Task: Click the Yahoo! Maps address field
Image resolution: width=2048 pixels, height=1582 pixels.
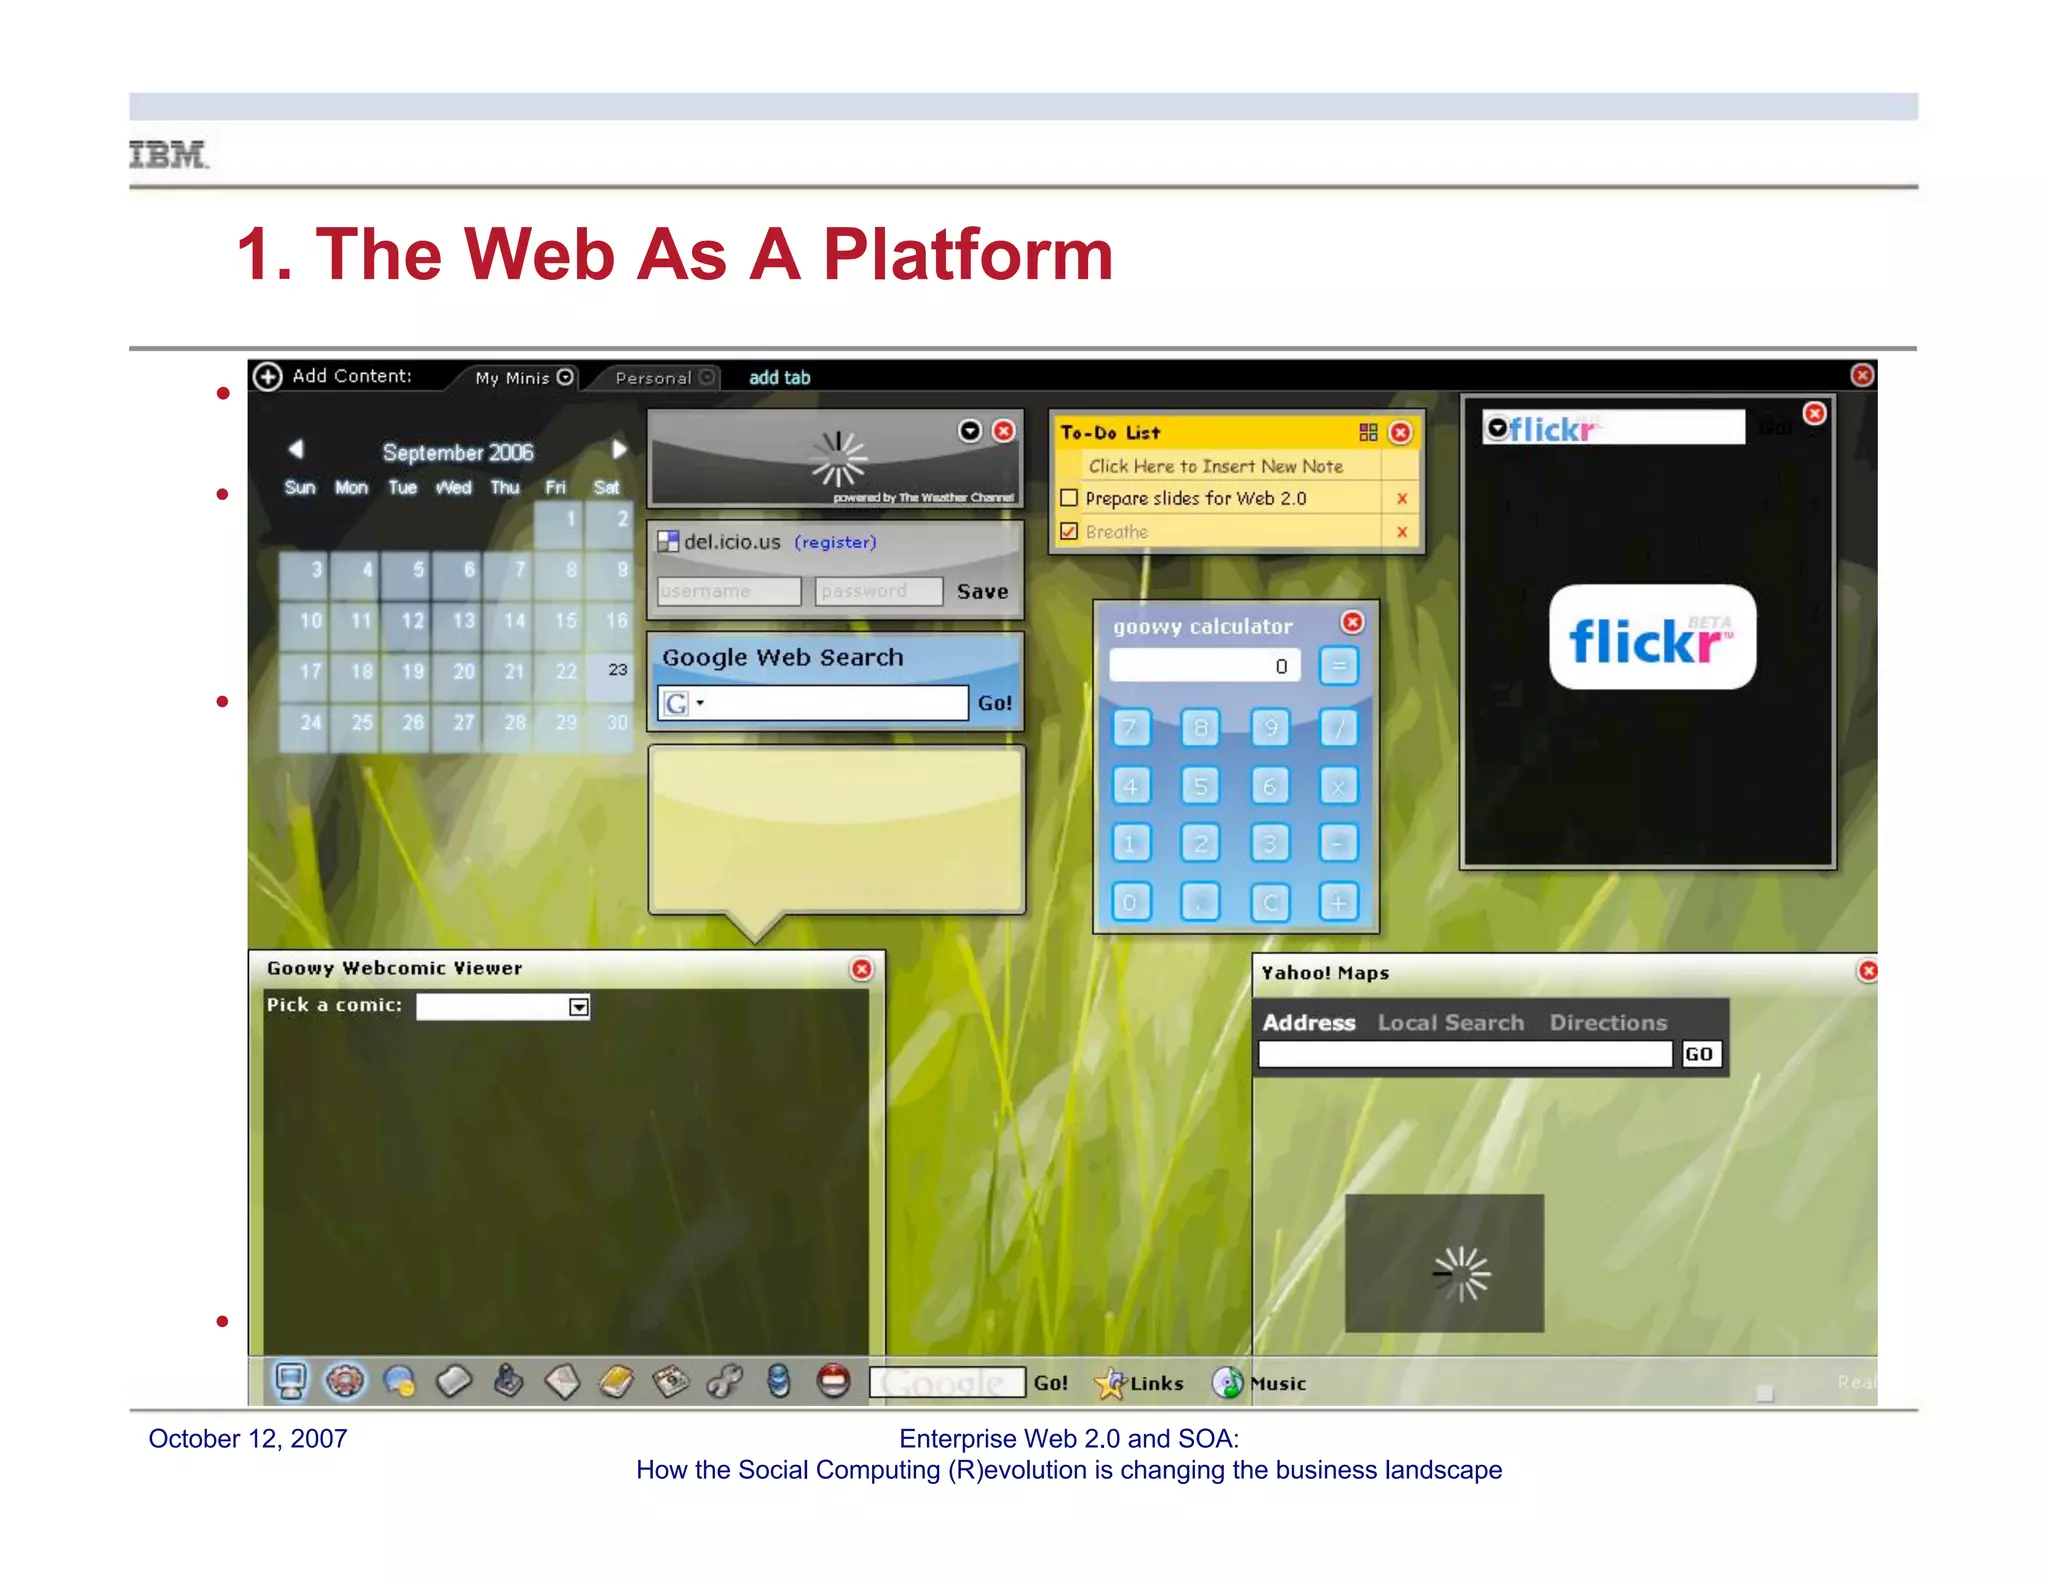Action: pyautogui.click(x=1464, y=1054)
